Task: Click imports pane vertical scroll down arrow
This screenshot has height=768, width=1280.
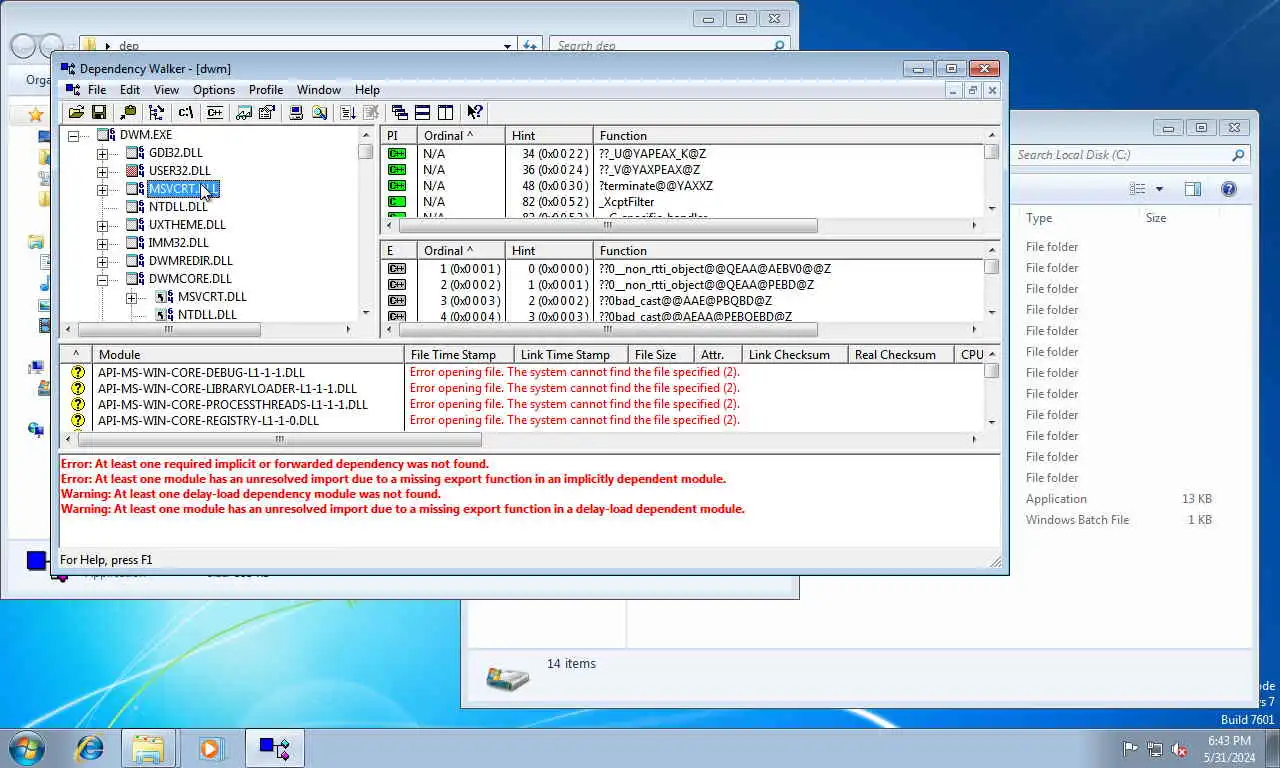Action: pyautogui.click(x=992, y=208)
